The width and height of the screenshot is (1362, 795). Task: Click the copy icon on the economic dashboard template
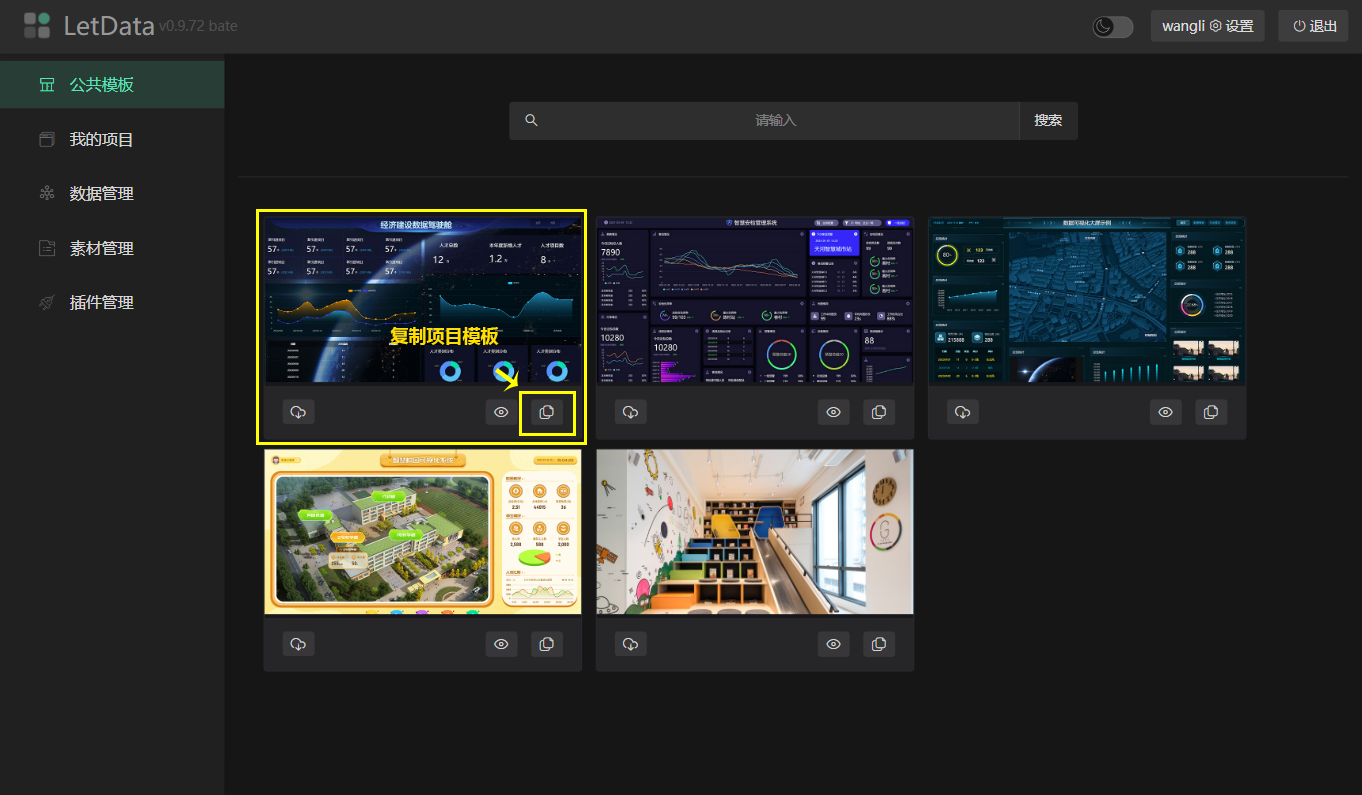point(547,412)
